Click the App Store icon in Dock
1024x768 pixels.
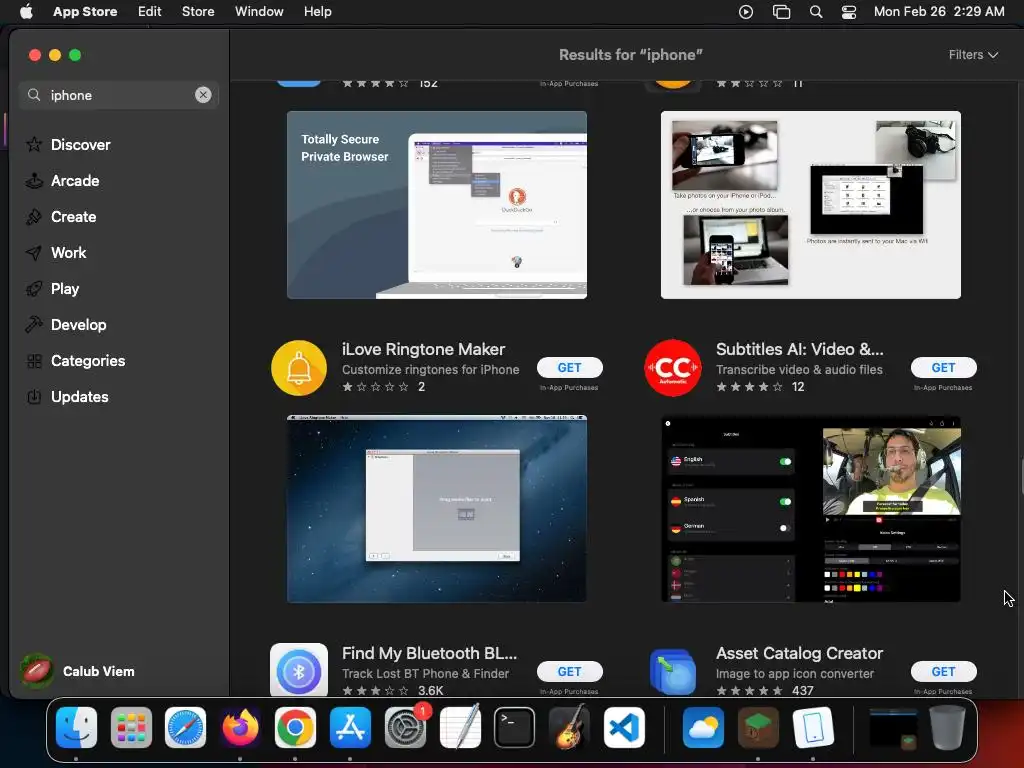coord(350,727)
